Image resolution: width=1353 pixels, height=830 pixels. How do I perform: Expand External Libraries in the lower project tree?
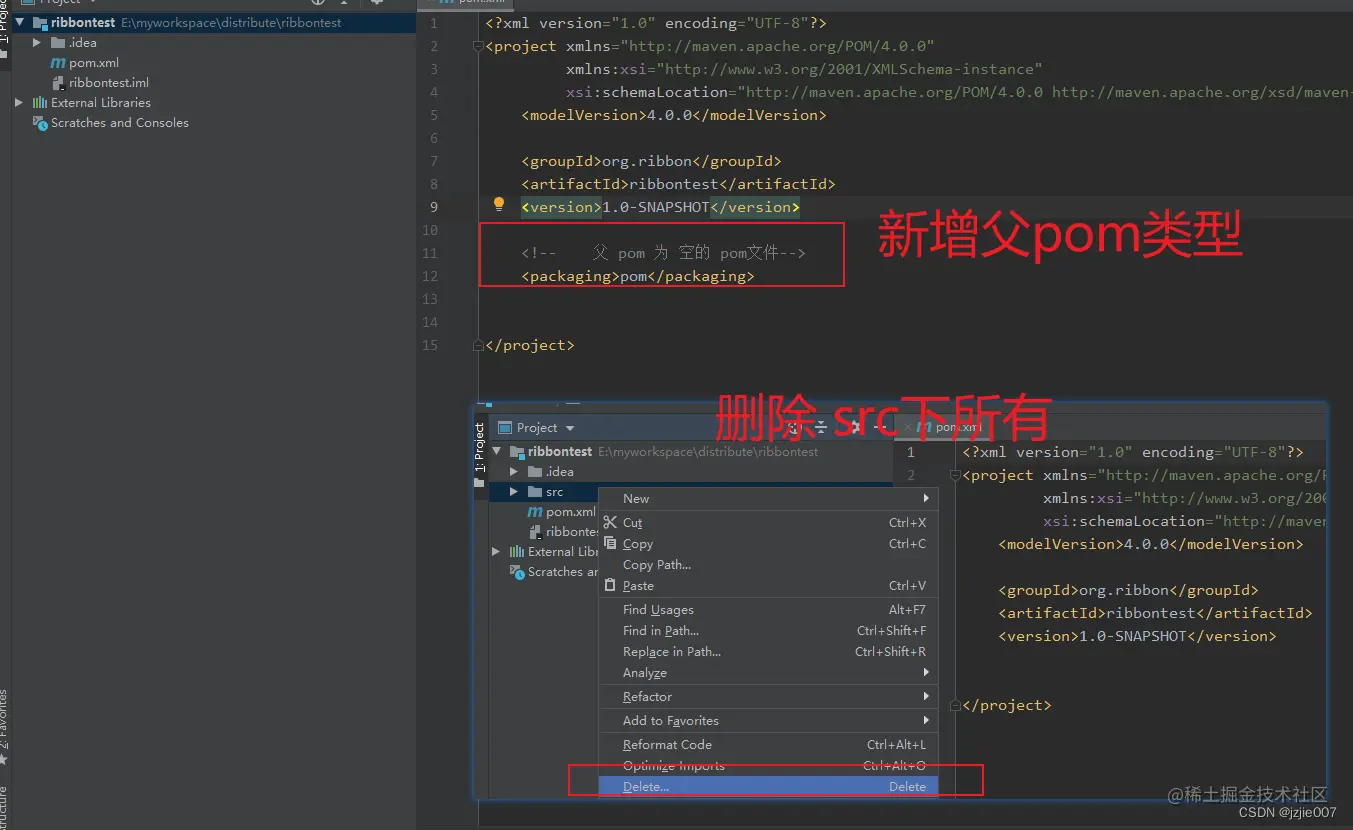click(x=496, y=552)
